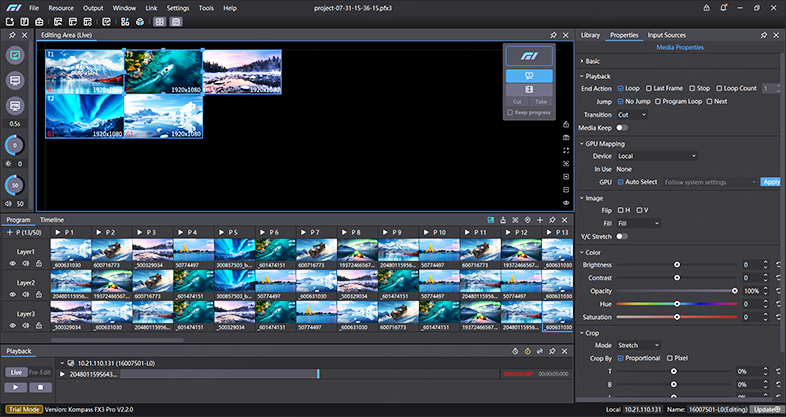
Task: Click the Live button in Playback
Action: (x=14, y=371)
